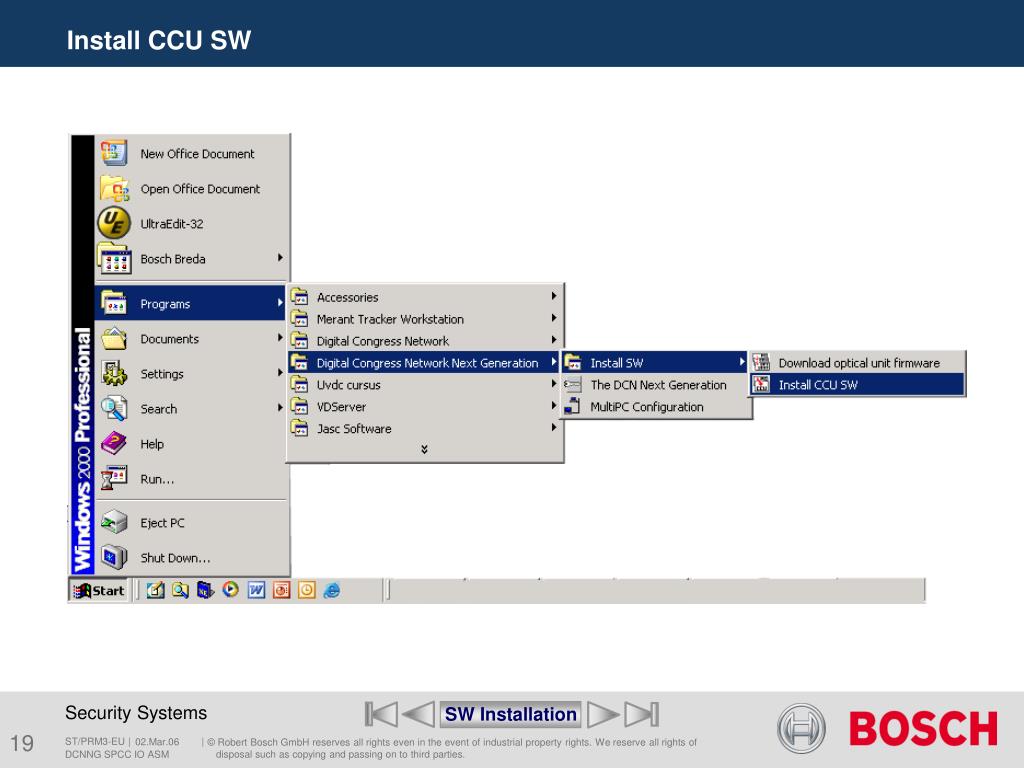Image resolution: width=1024 pixels, height=768 pixels.
Task: Click The DCN Next Generation key icon
Action: 573,385
